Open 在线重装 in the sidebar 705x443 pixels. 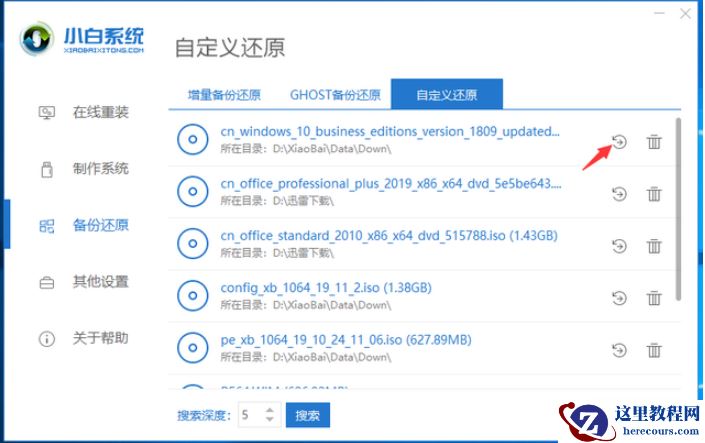coord(101,112)
